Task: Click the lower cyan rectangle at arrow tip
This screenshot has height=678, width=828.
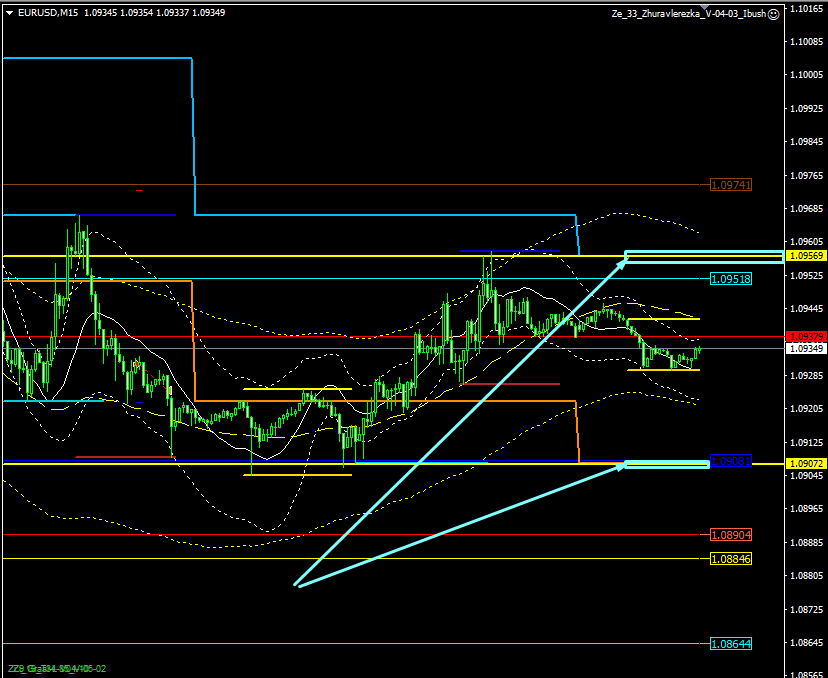Action: tap(666, 464)
